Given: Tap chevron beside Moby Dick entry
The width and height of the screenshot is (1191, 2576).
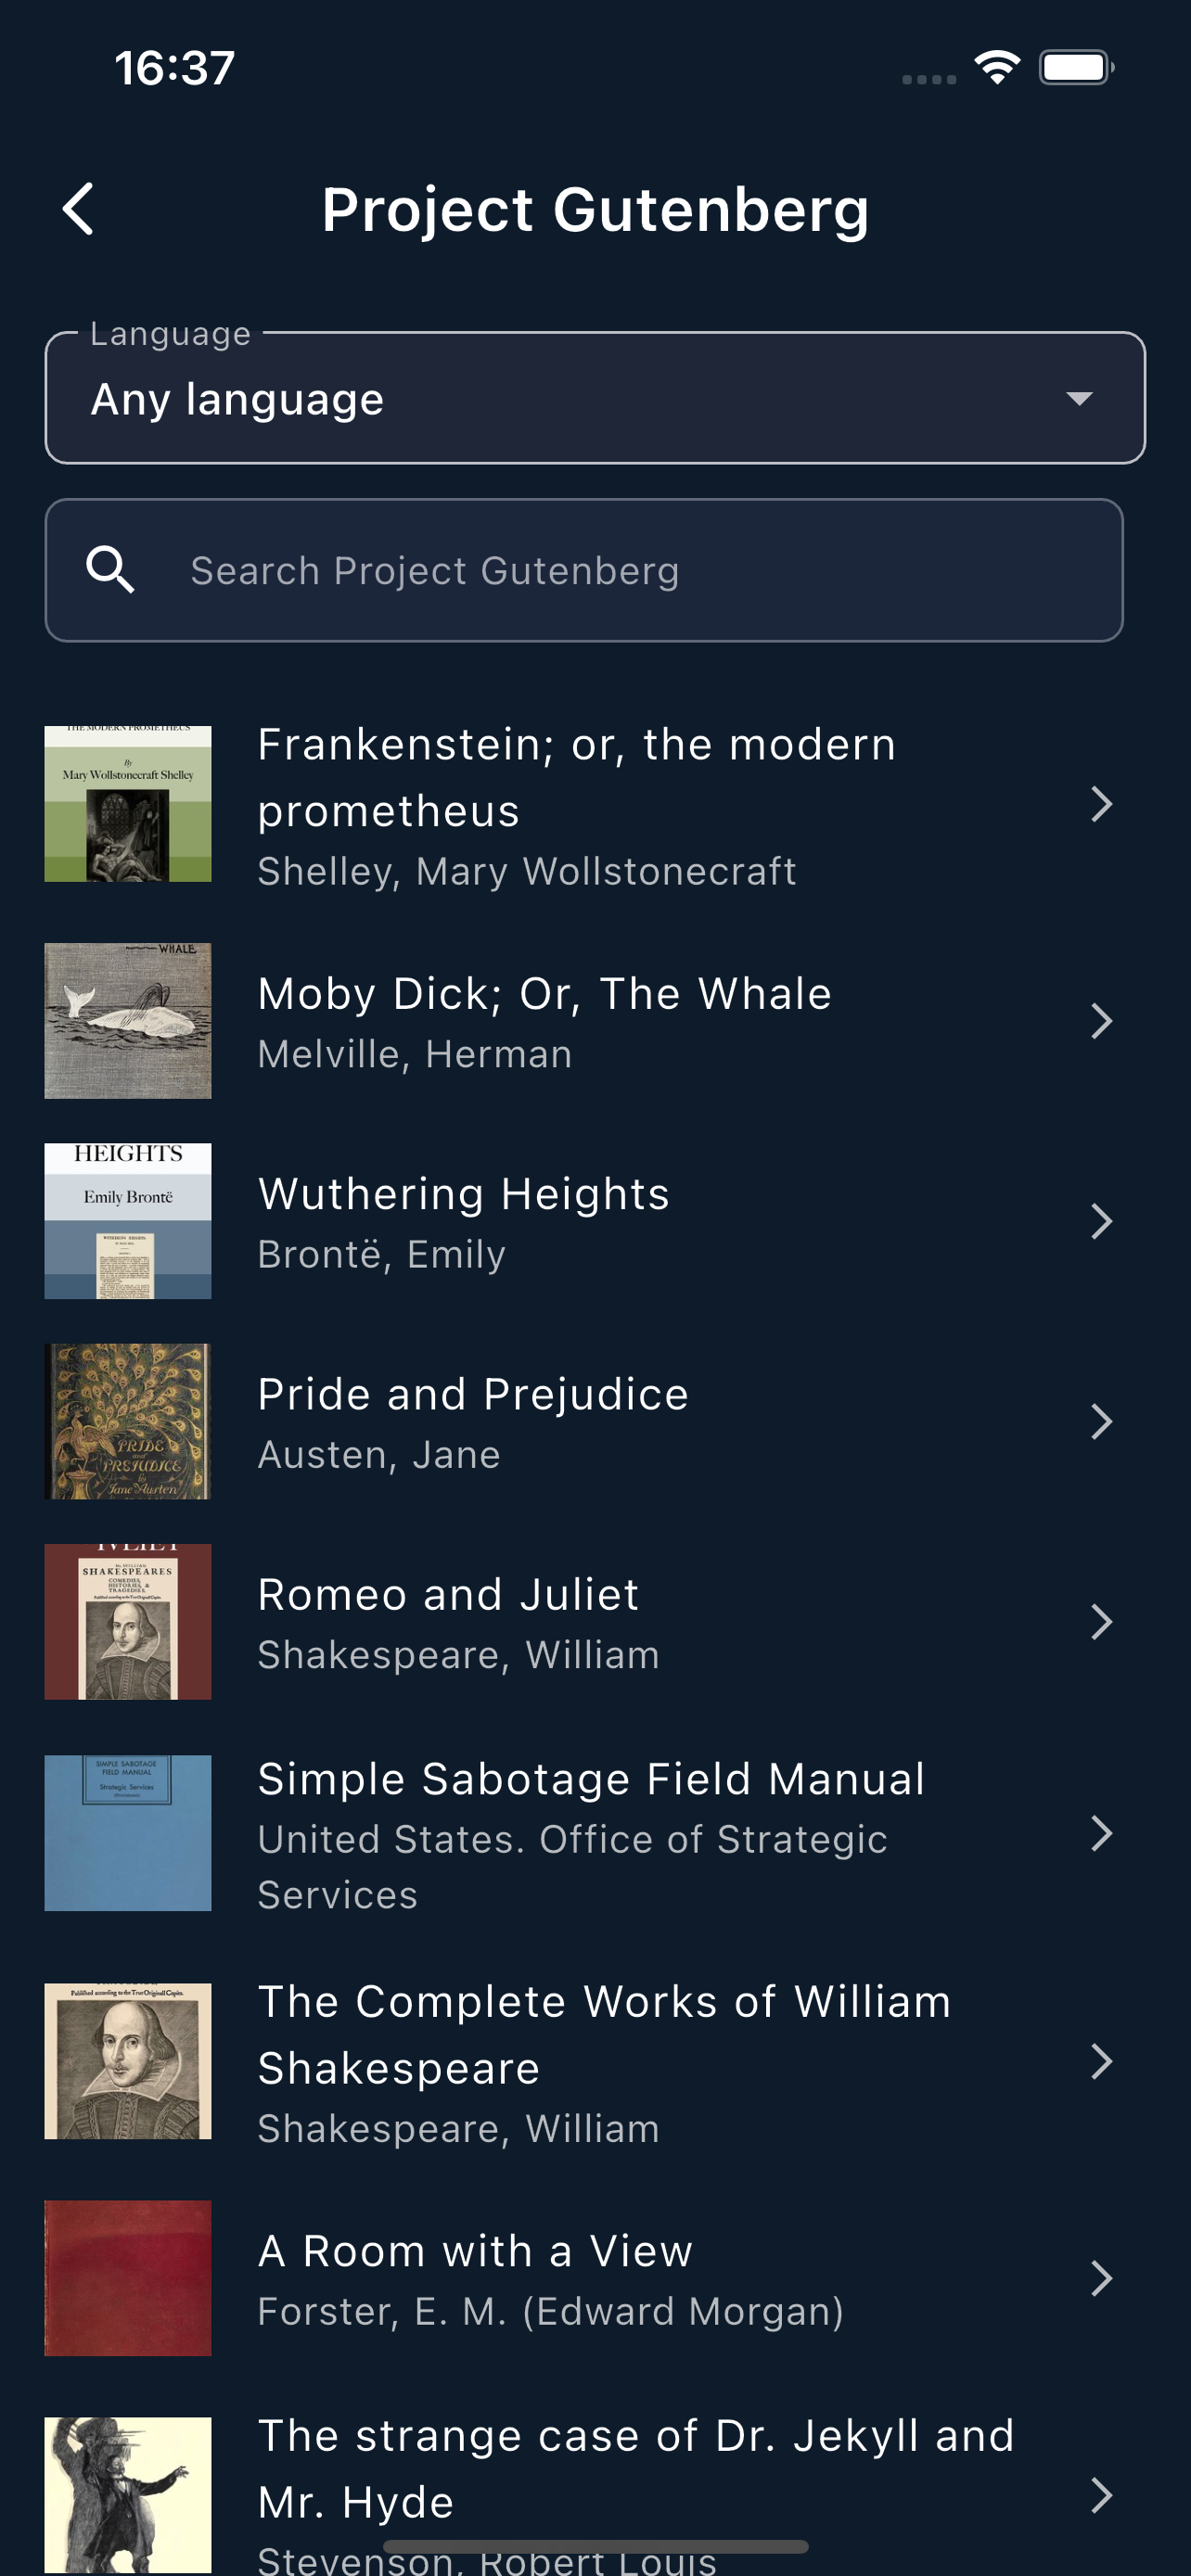Looking at the screenshot, I should (x=1101, y=1021).
